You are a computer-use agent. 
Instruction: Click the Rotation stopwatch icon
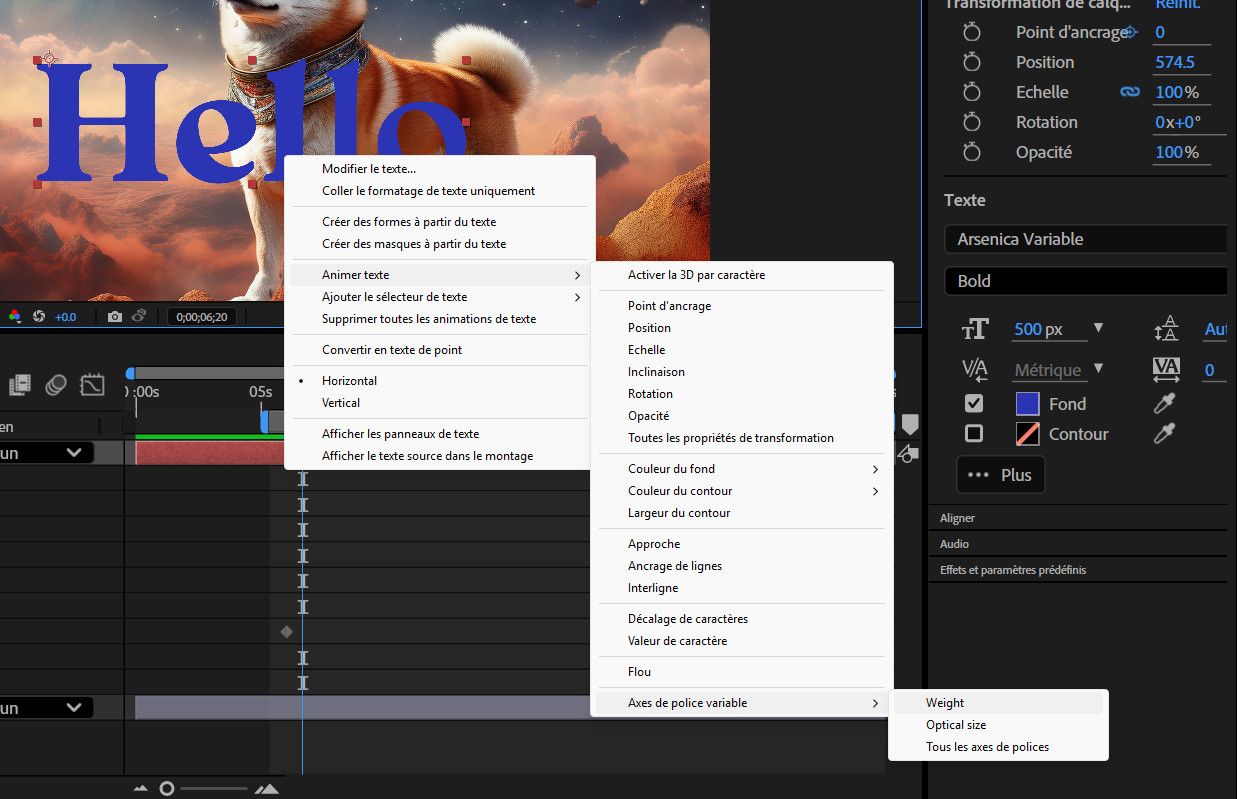click(971, 122)
